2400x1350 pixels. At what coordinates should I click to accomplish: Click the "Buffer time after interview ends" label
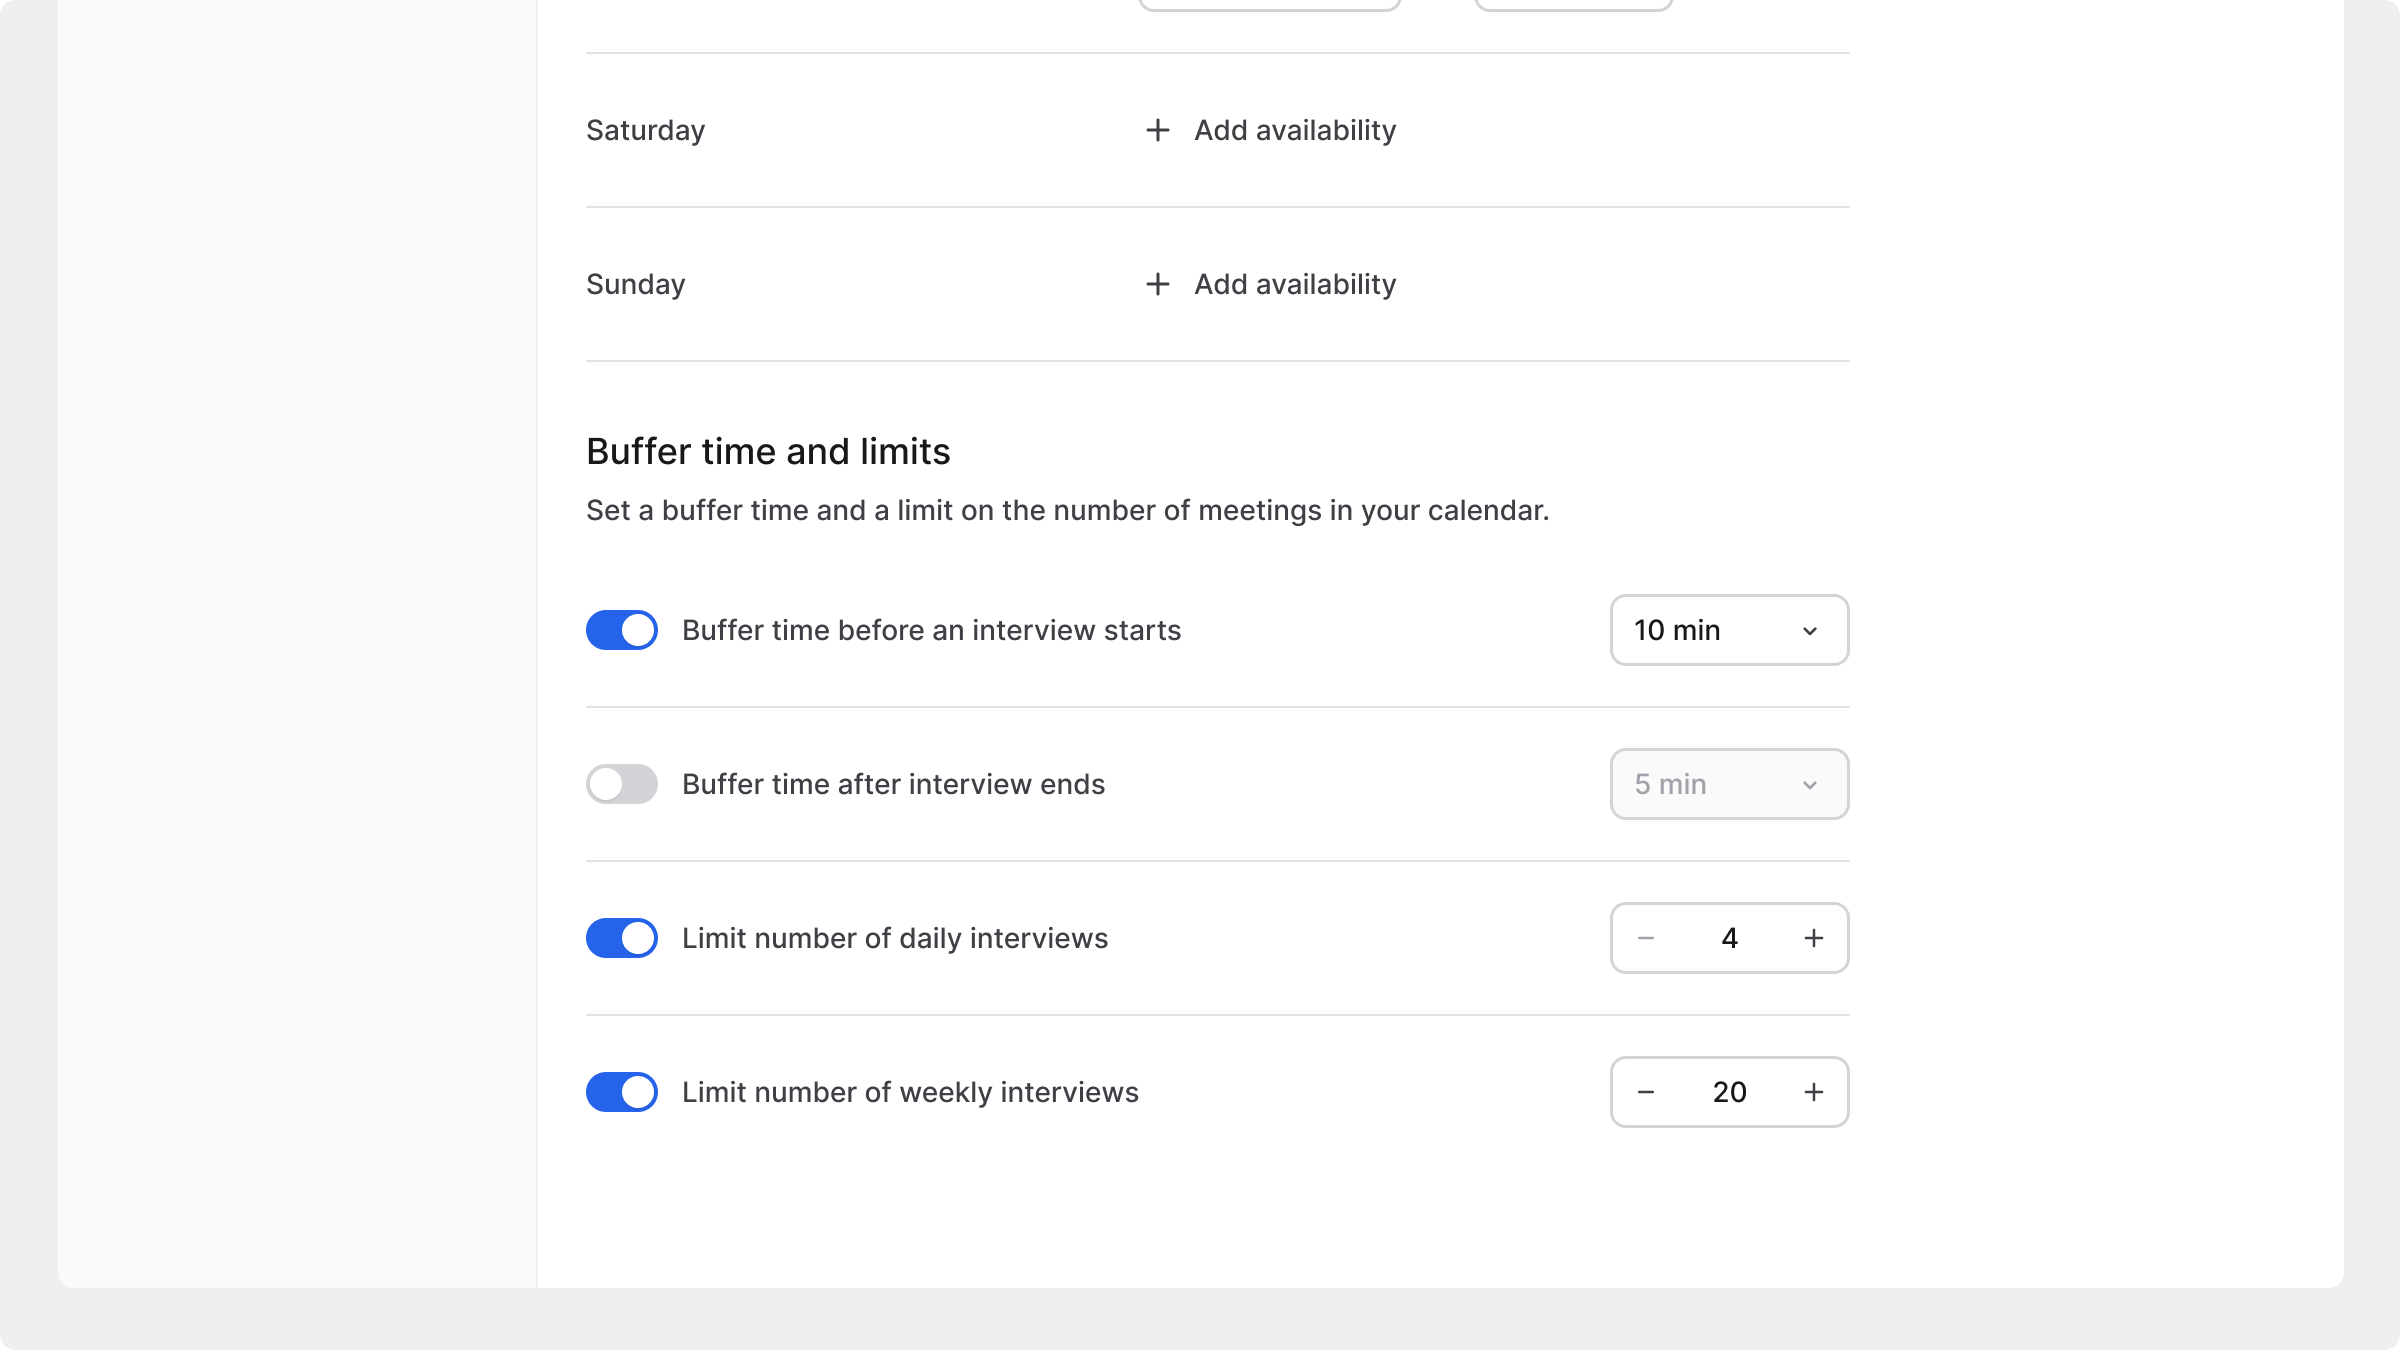(893, 784)
